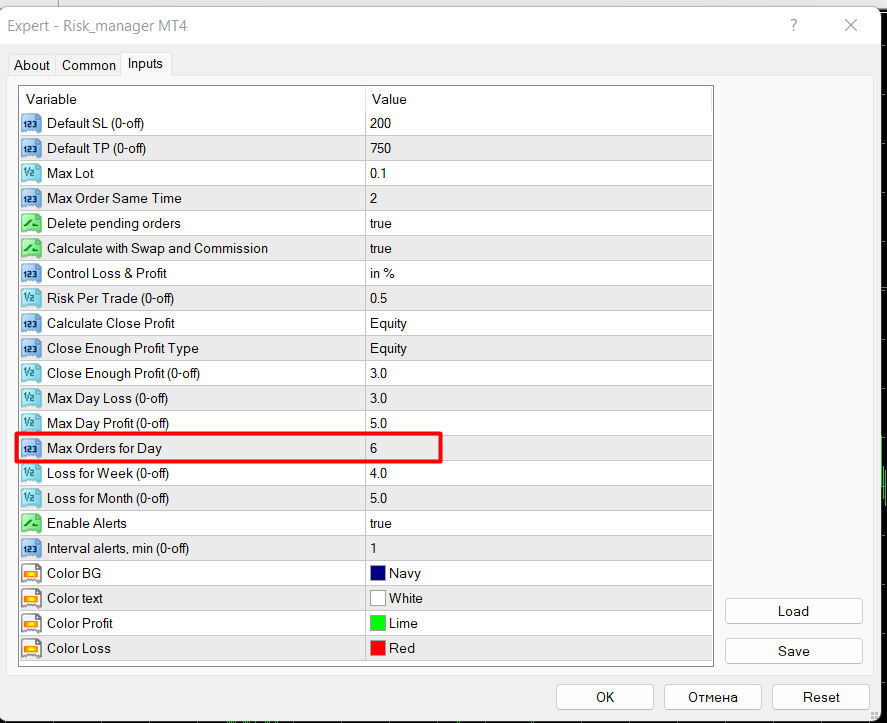Pick the Lime color swatch
887x723 pixels.
click(378, 623)
